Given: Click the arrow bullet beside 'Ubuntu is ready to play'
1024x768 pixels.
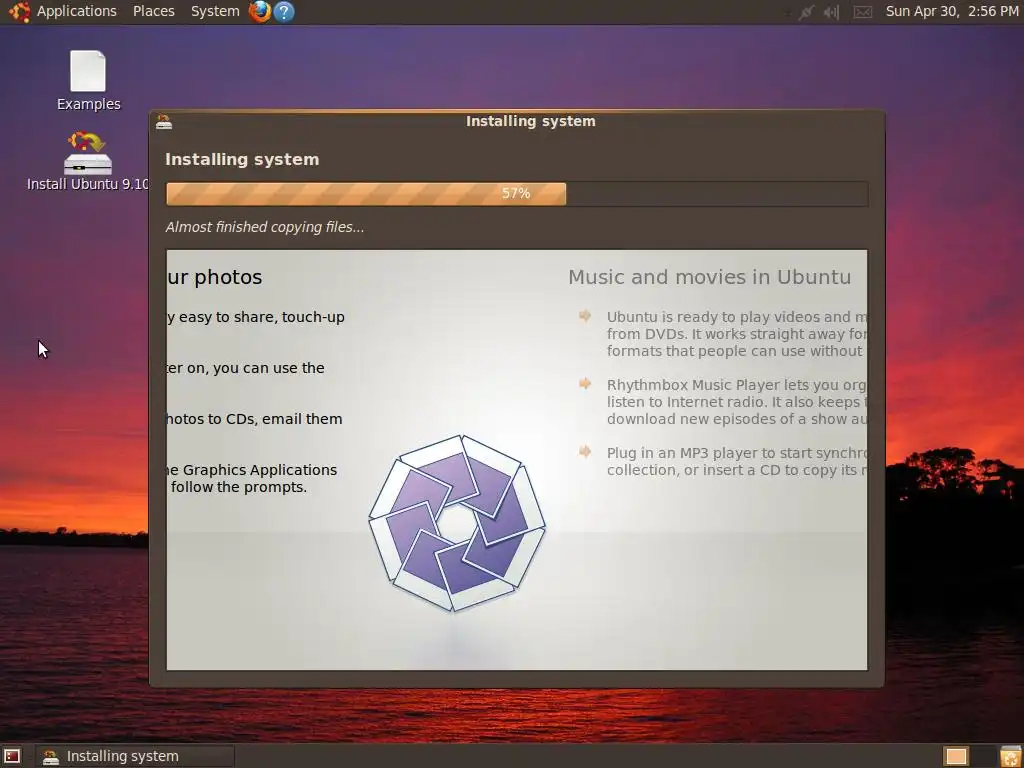Looking at the screenshot, I should coord(585,316).
